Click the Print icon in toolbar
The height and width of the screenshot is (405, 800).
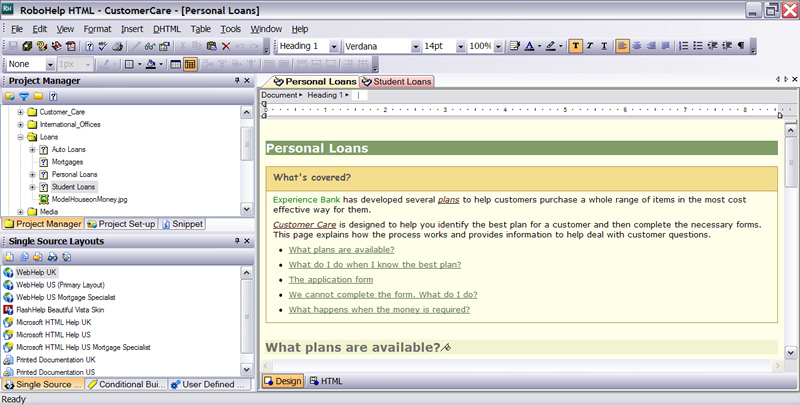tap(117, 46)
